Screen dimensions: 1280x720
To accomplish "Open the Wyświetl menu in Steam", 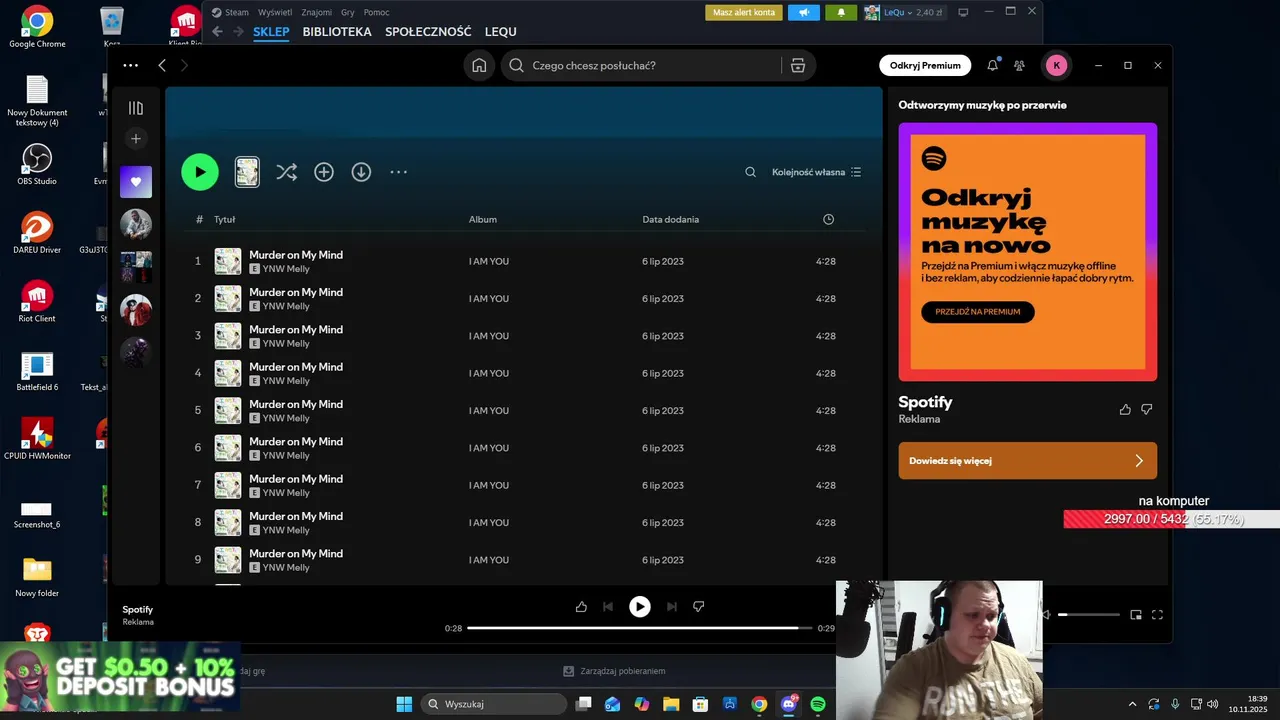I will 275,12.
